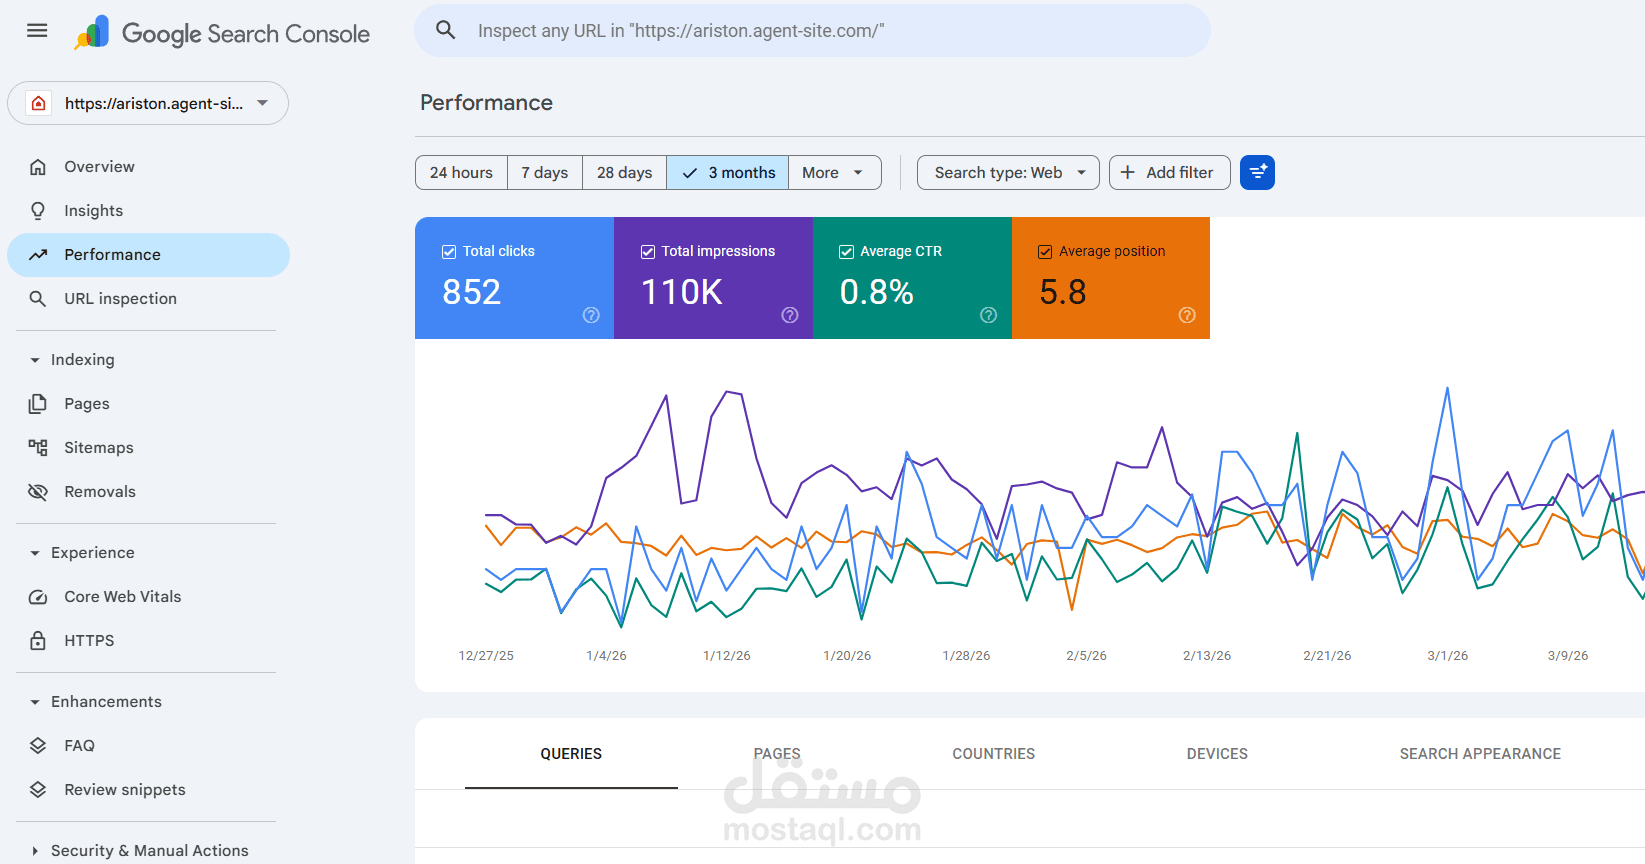The width and height of the screenshot is (1645, 864).
Task: Click the ariston site property favicon
Action: pyautogui.click(x=39, y=103)
